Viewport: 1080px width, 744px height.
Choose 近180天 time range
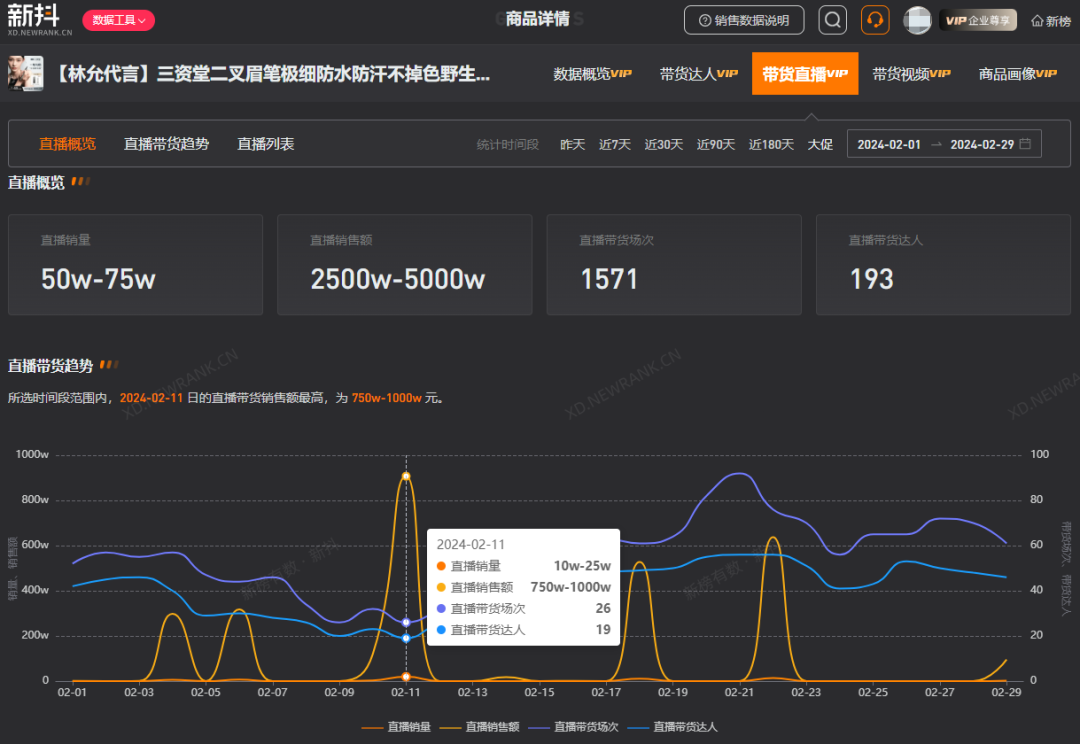pos(771,145)
